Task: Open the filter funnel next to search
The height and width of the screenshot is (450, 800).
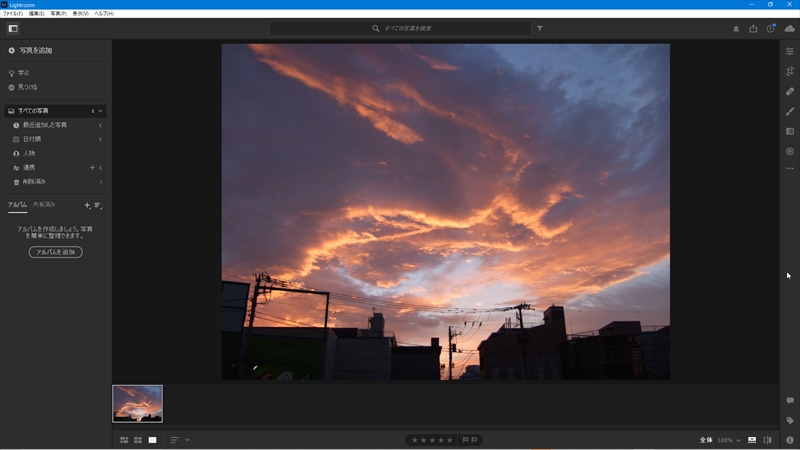Action: pyautogui.click(x=540, y=29)
